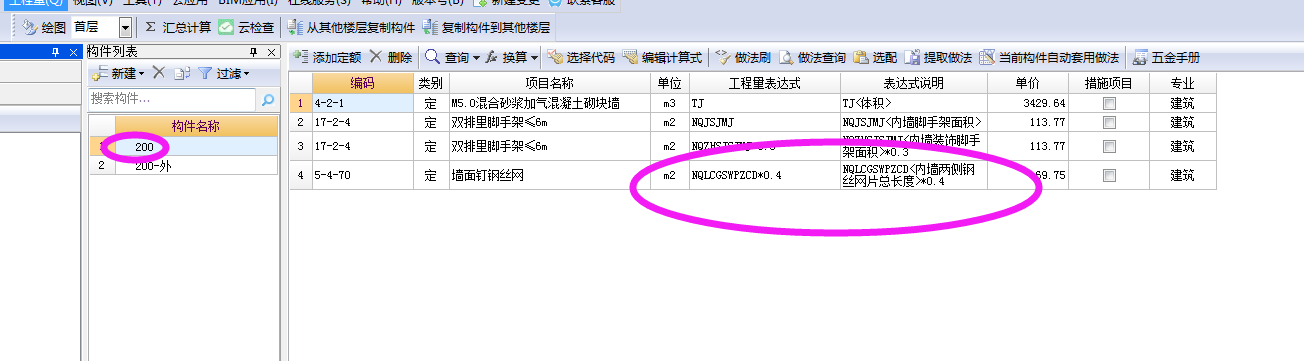Screen dimensions: 1304x361
Task: Start the 云检查 cloud check
Action: click(x=246, y=27)
